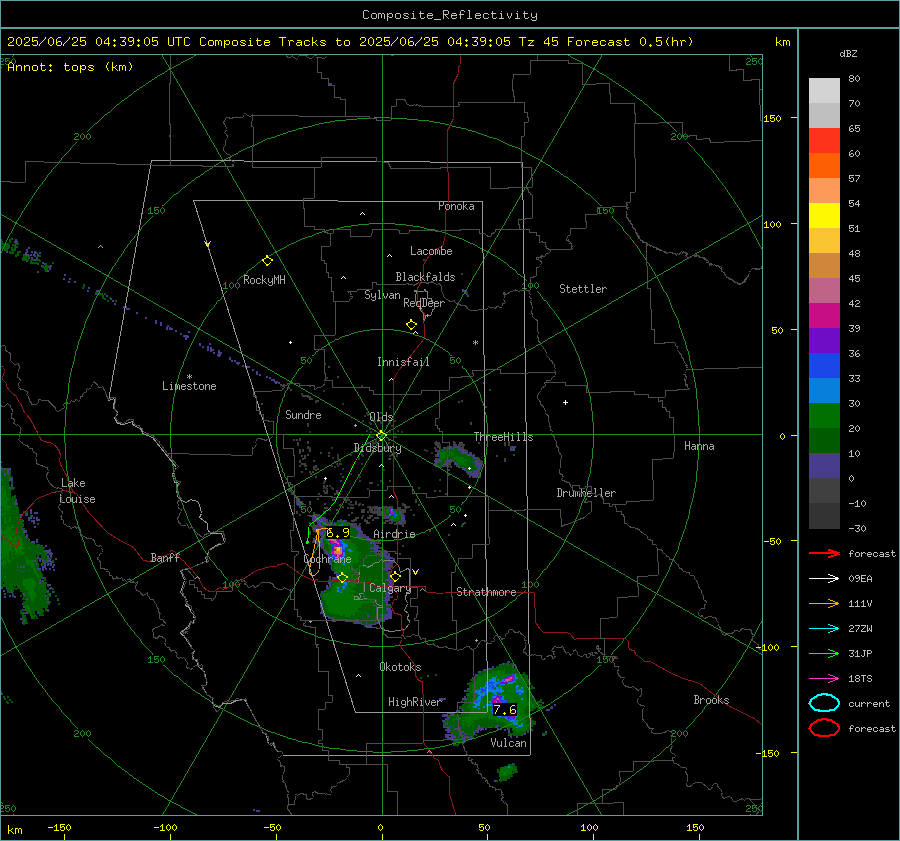Click the cyan 27ZW track arrow
The width and height of the screenshot is (900, 841).
(x=824, y=629)
